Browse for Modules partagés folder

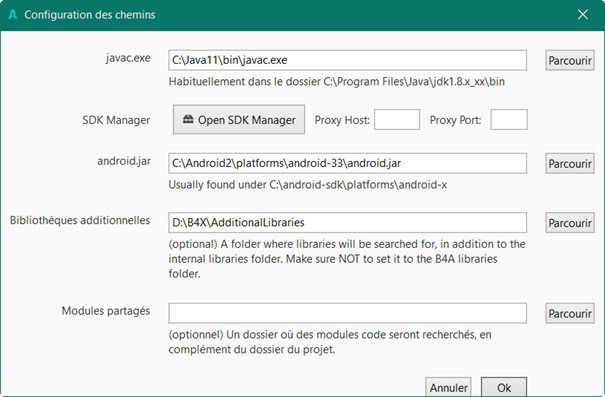click(570, 313)
